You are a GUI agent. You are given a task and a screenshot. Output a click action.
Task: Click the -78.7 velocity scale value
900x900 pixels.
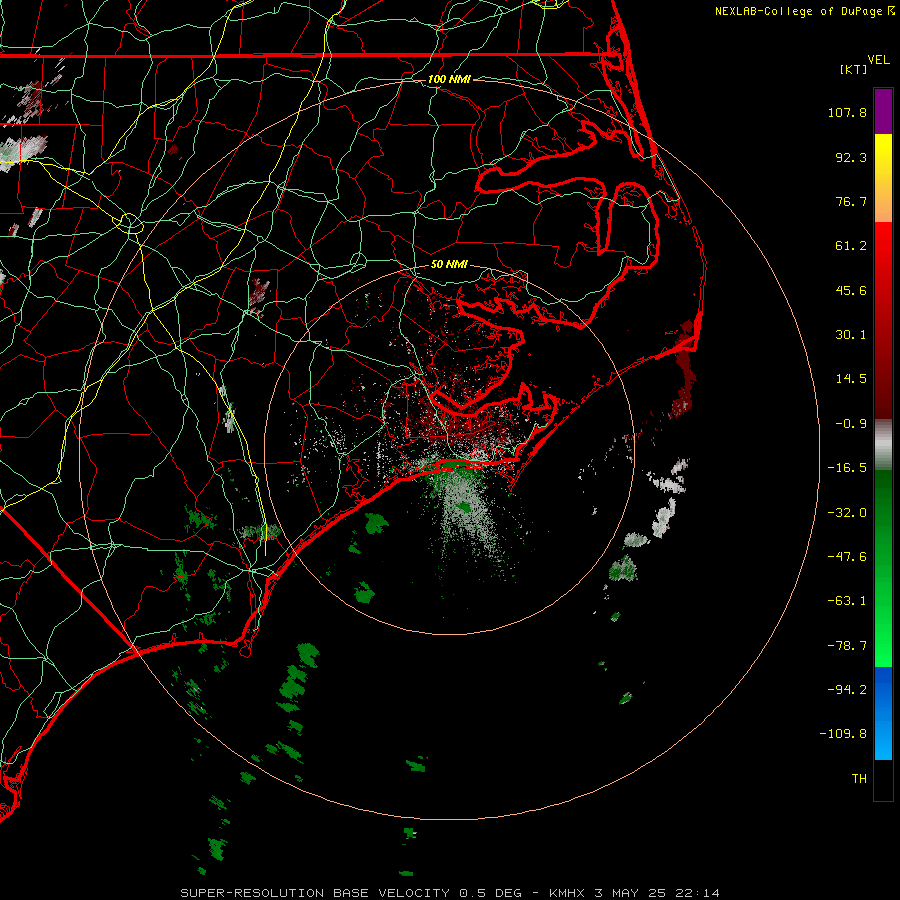847,646
